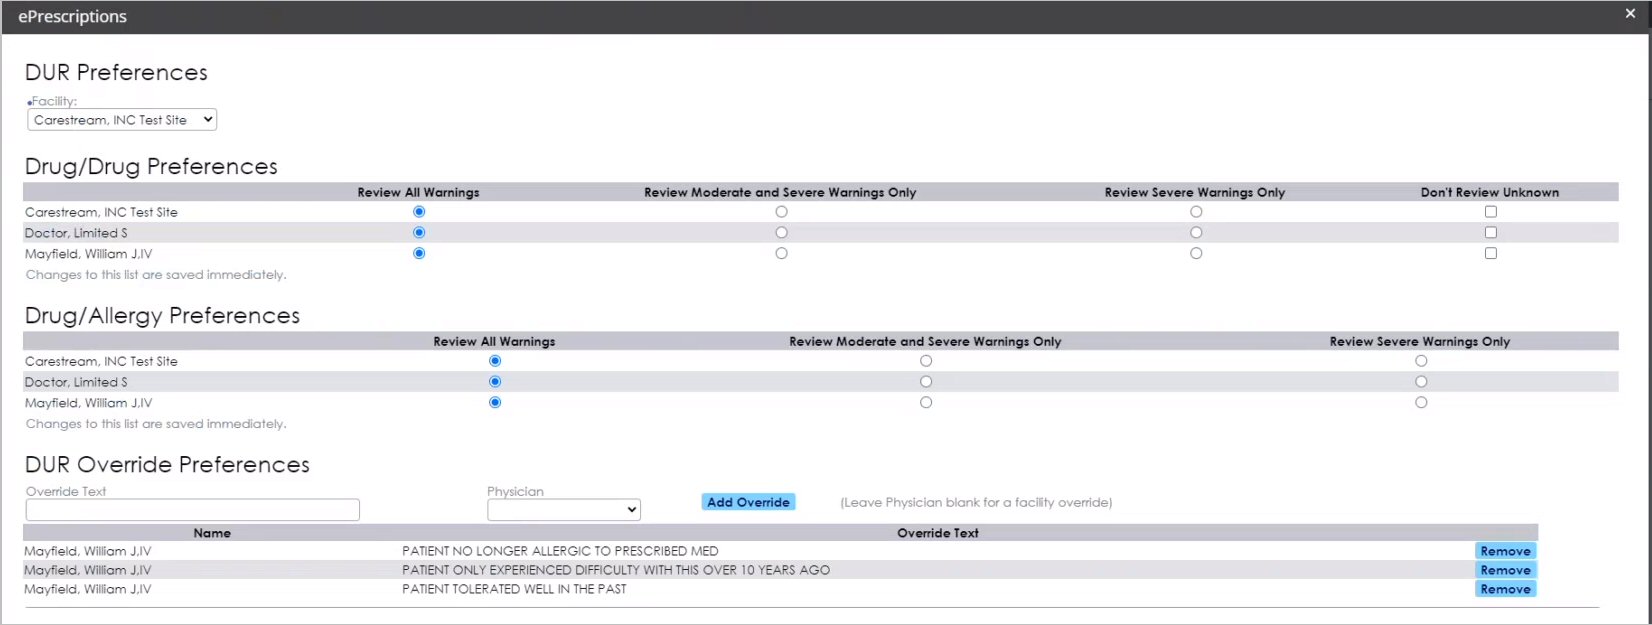Tick Don't Review Unknown for Mayfield, William
Image resolution: width=1652 pixels, height=625 pixels.
(1490, 254)
